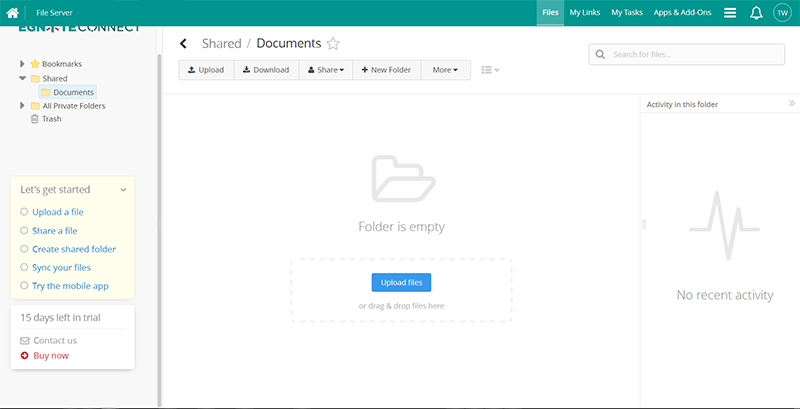
Task: Click the drag & drop files area
Action: [x=401, y=291]
